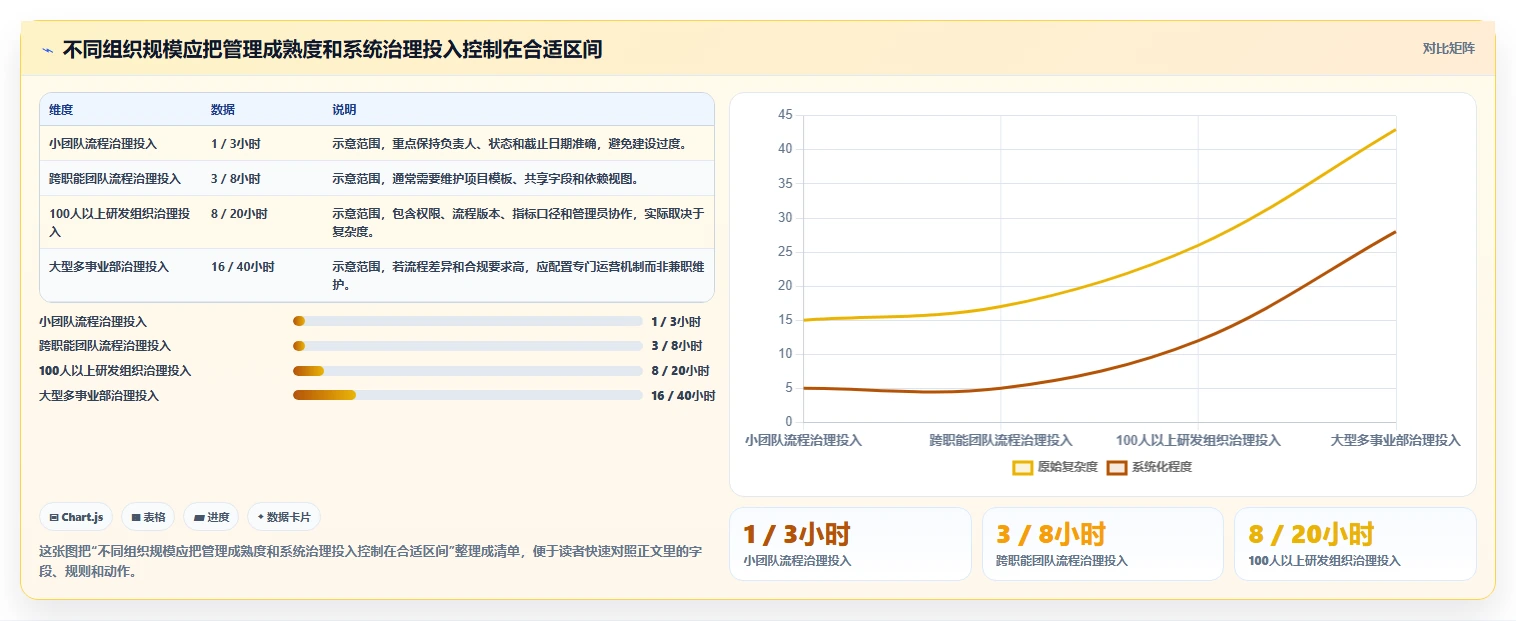Screen dimensions: 1516x621
Task: Click chart x-axis label 大型多事业部治理投入
Action: pyautogui.click(x=1396, y=440)
